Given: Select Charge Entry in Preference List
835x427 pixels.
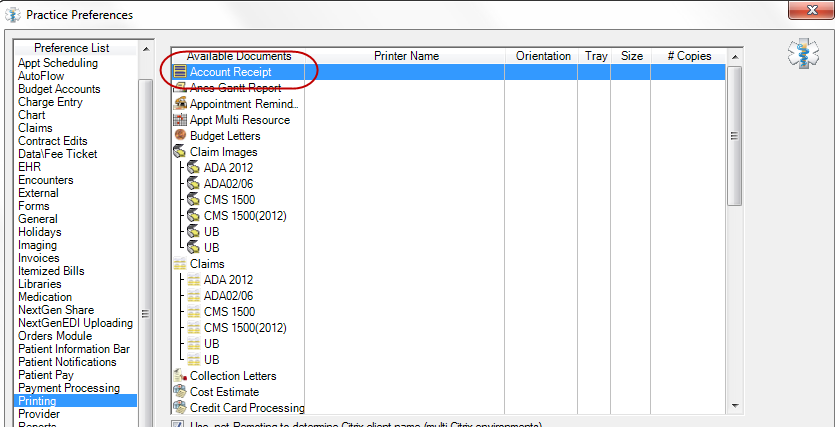Looking at the screenshot, I should 50,102.
